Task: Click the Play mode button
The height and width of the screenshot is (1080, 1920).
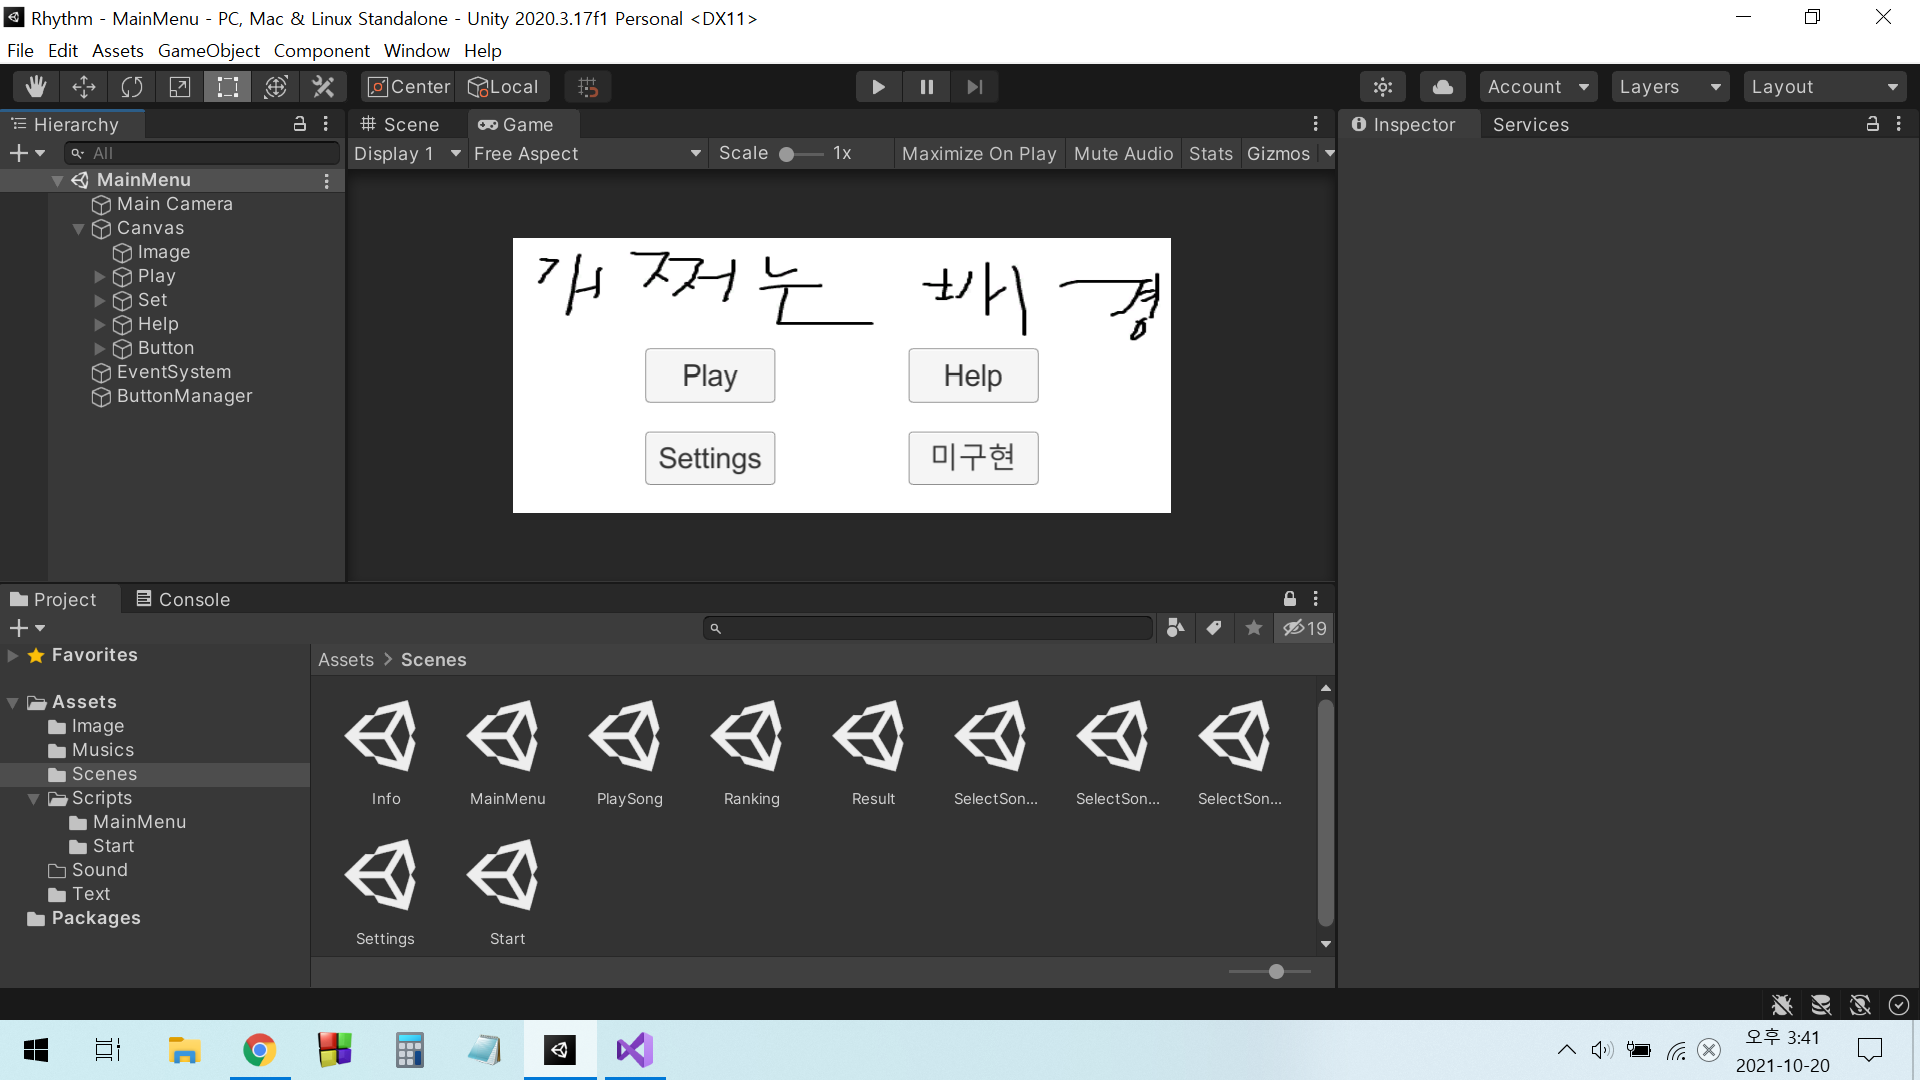Action: (878, 87)
